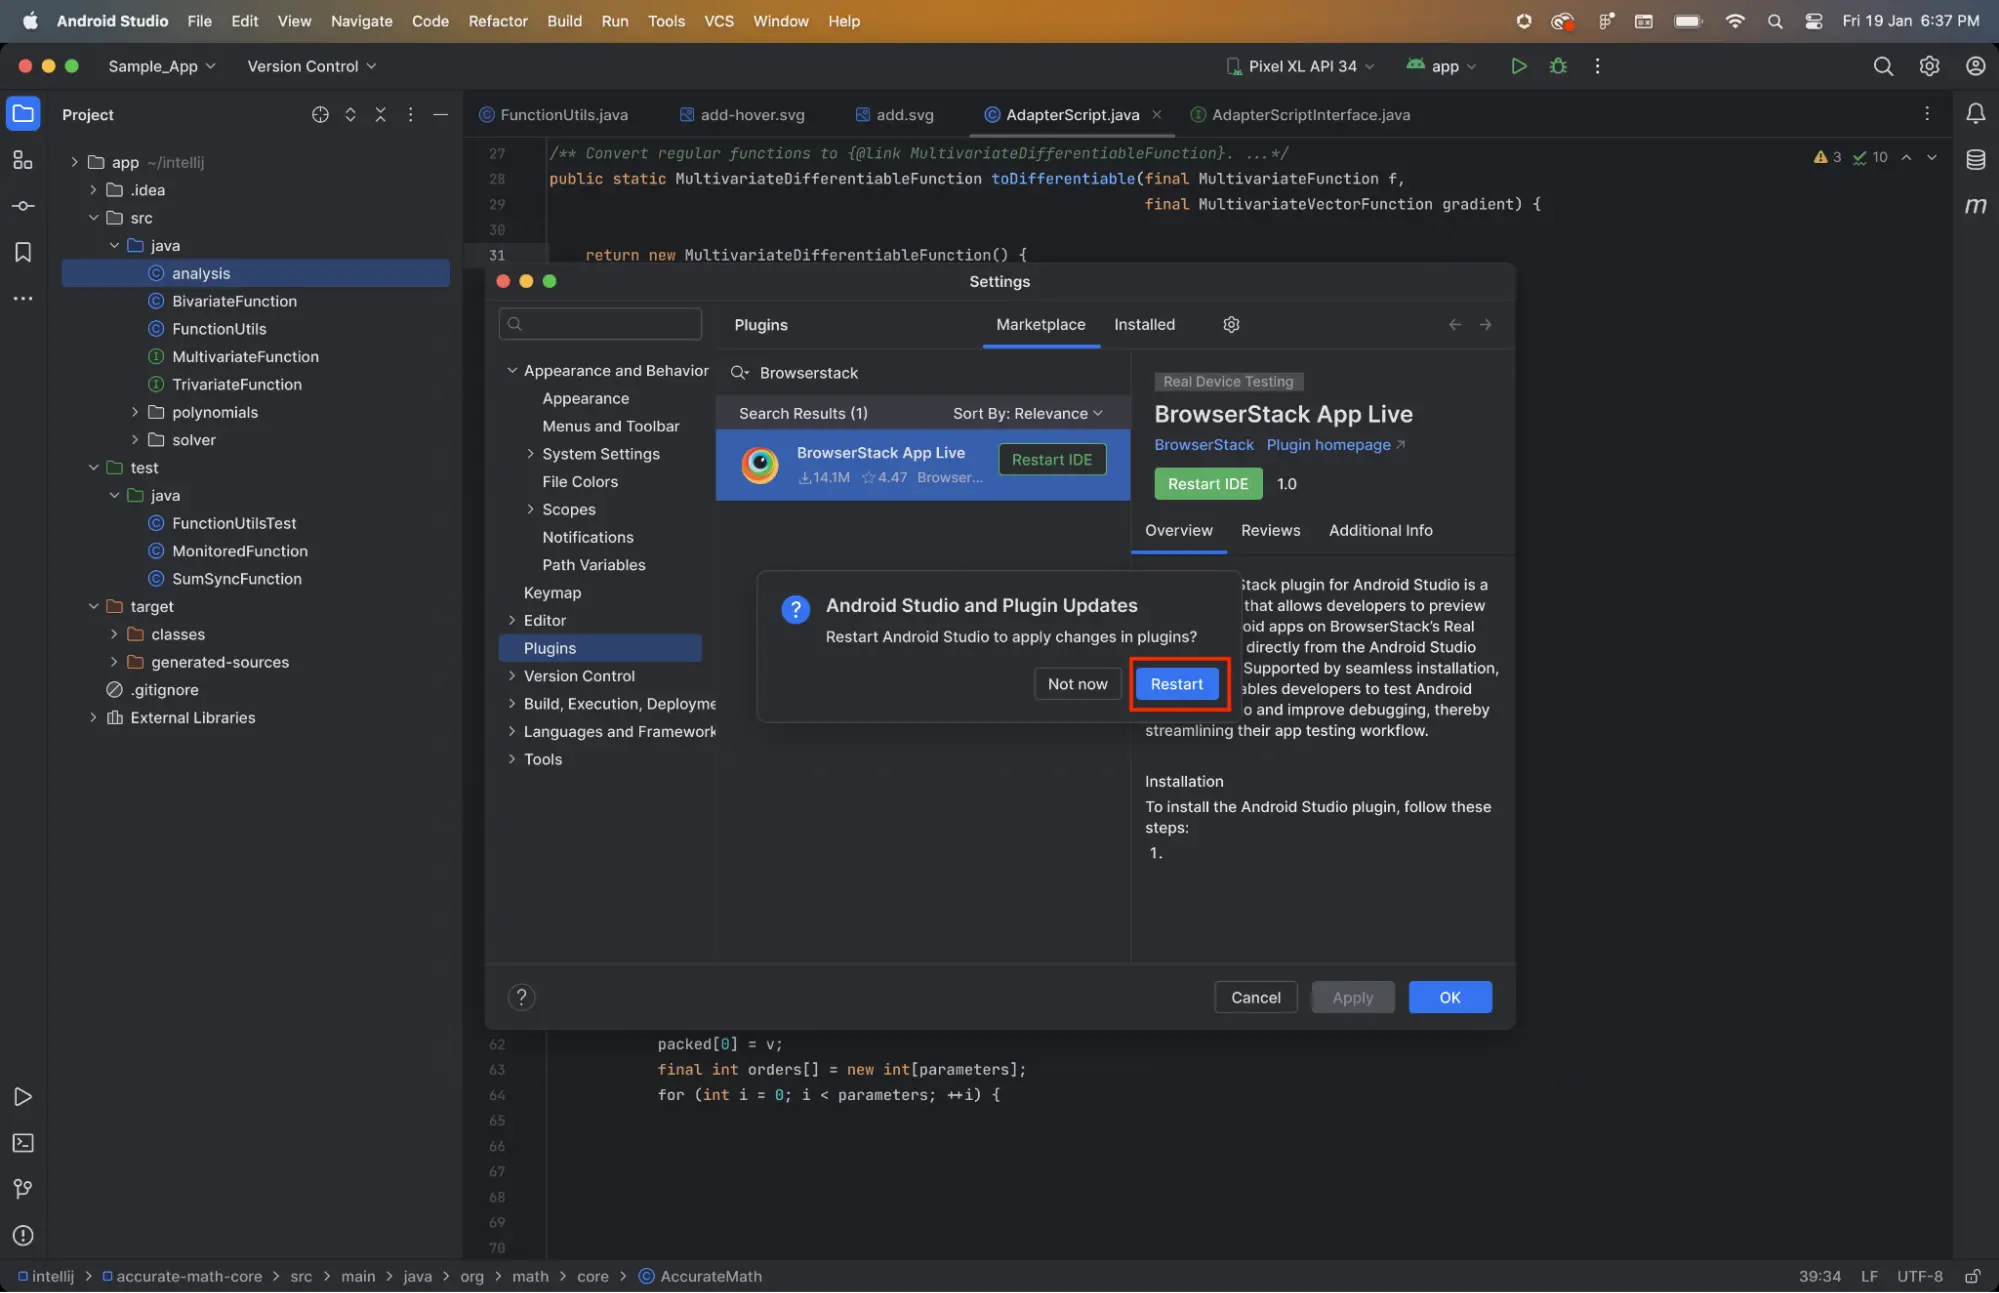Click the Select Opened File target icon

tap(320, 115)
